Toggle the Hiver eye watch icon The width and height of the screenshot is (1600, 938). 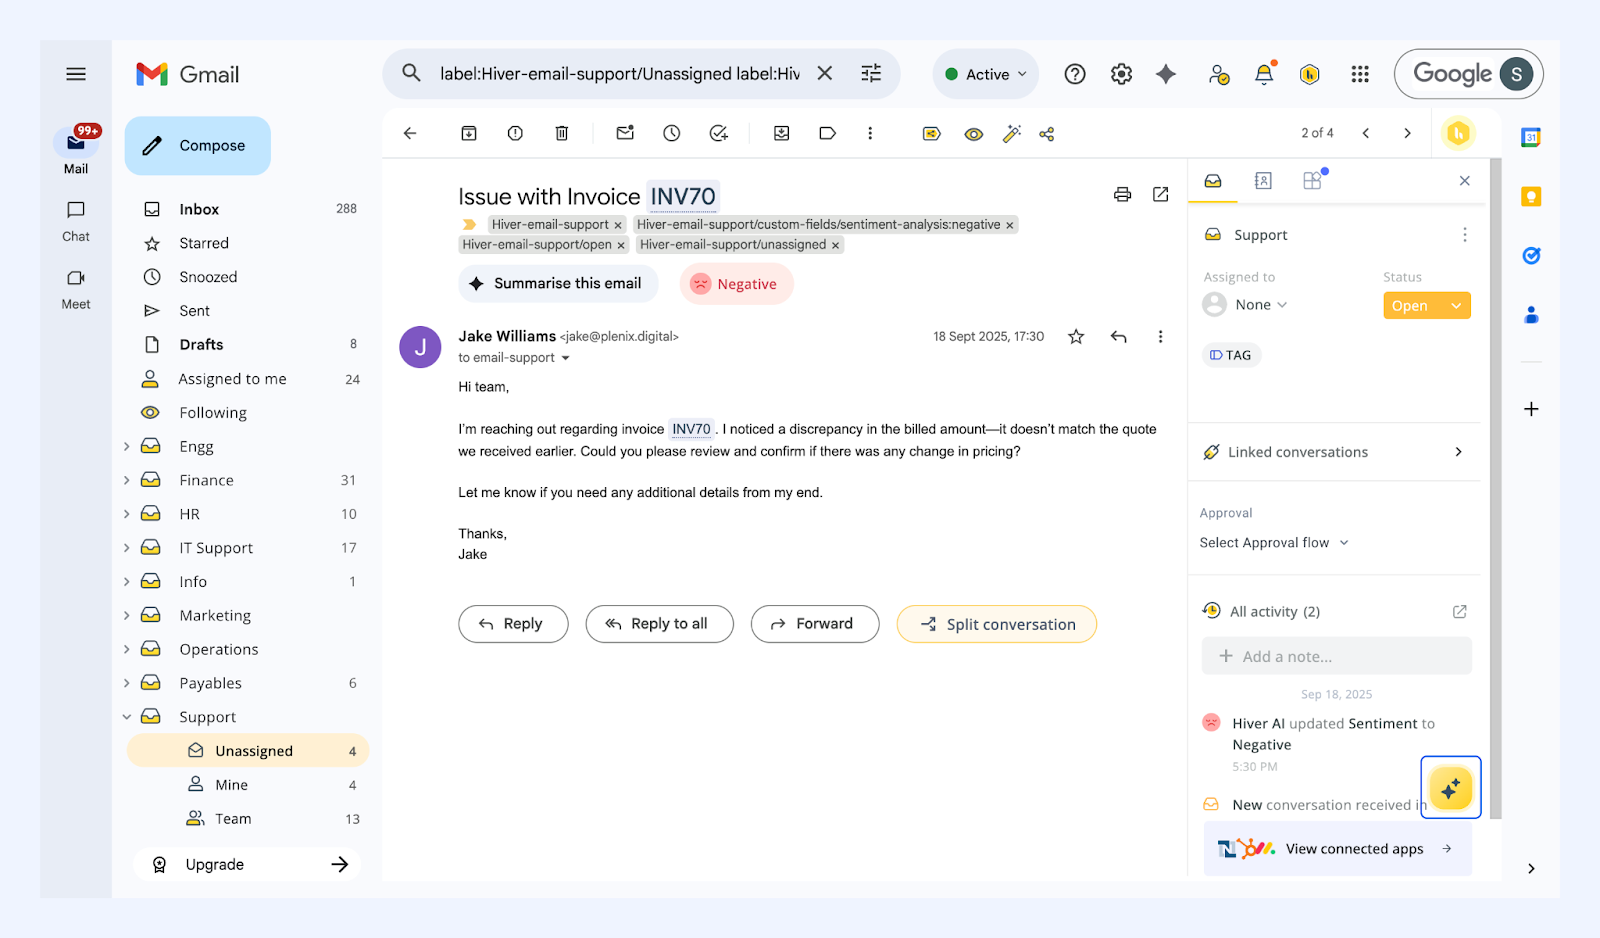point(973,134)
